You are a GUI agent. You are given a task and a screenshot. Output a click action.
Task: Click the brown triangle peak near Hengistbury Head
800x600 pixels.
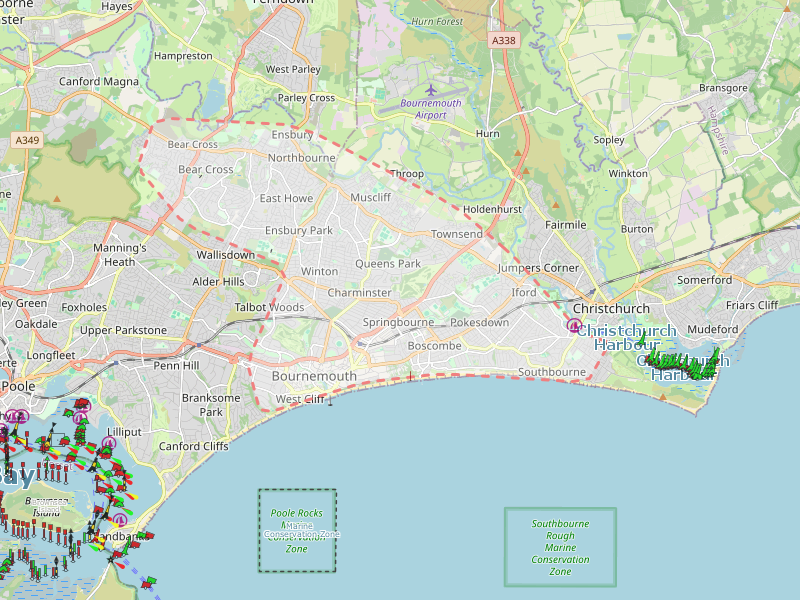coord(662,396)
